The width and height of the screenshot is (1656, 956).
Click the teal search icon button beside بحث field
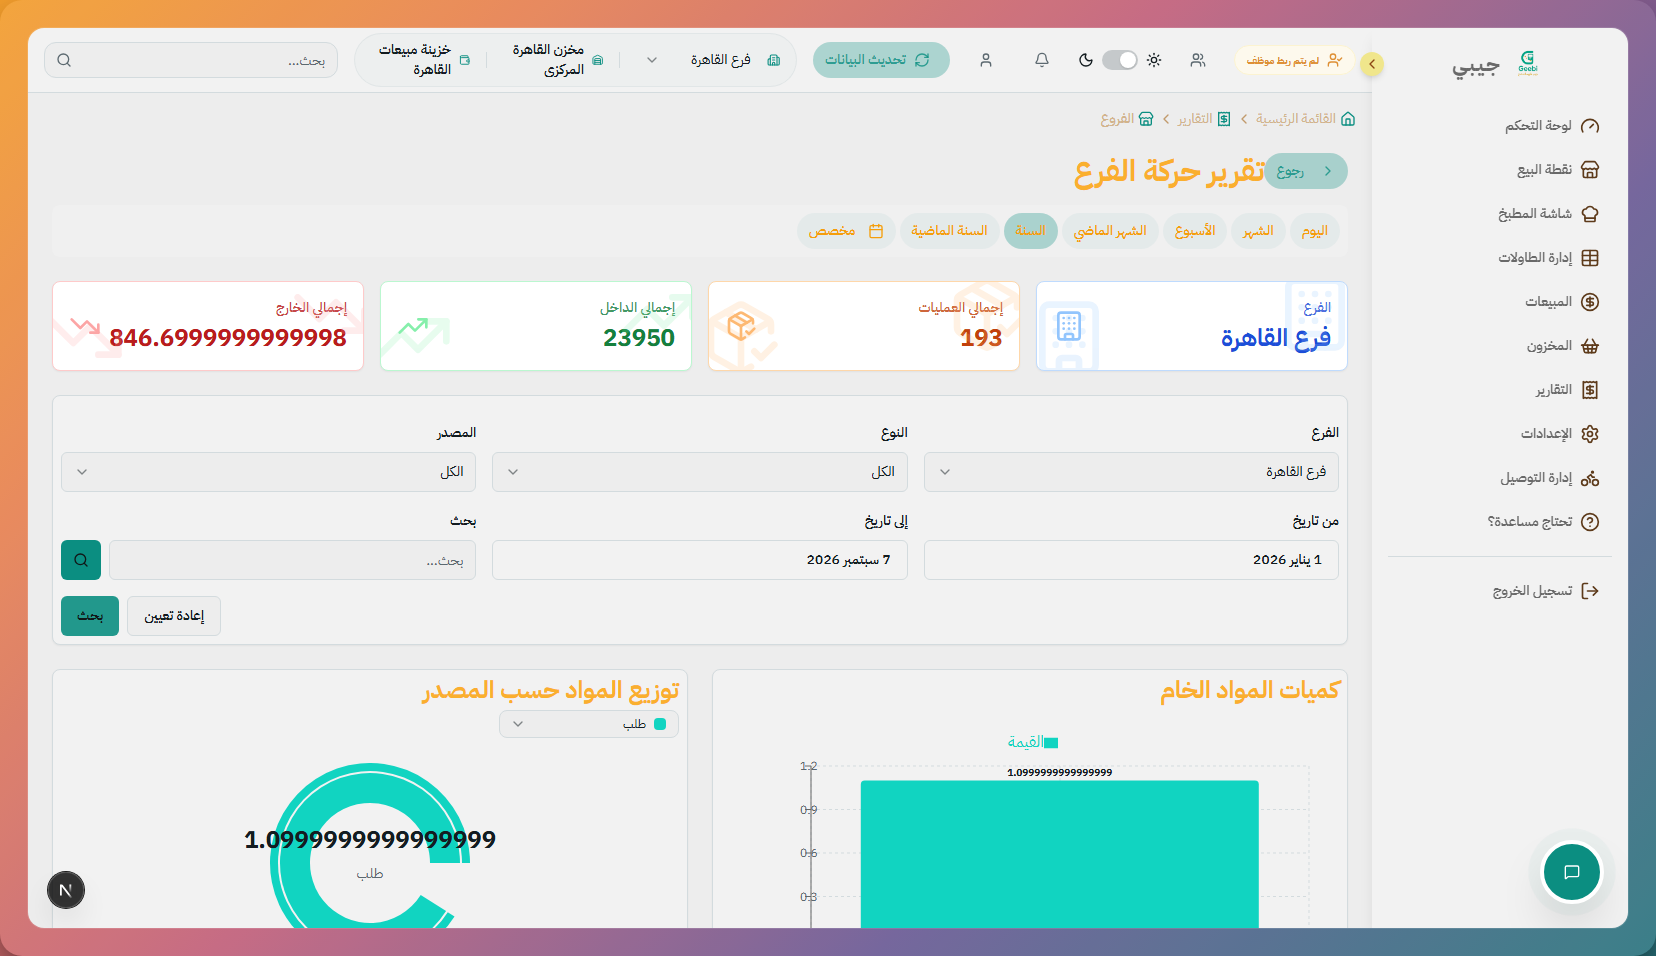pyautogui.click(x=81, y=560)
